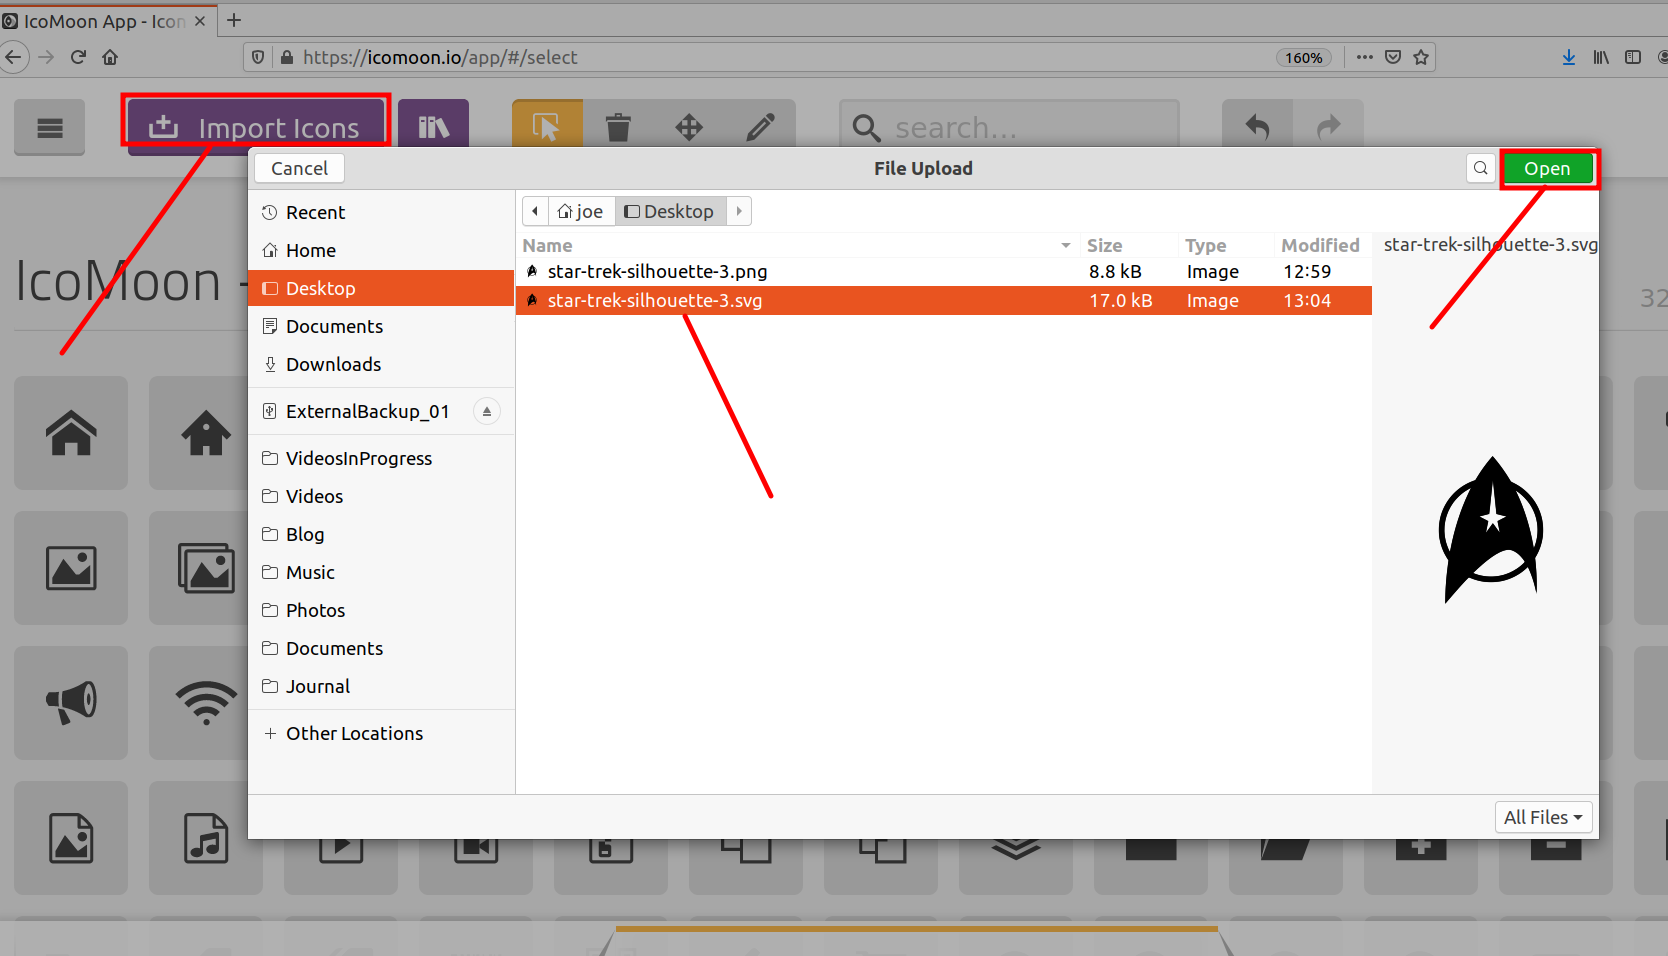This screenshot has height=956, width=1668.
Task: Save to Pocket icon in address bar
Action: tap(1393, 57)
